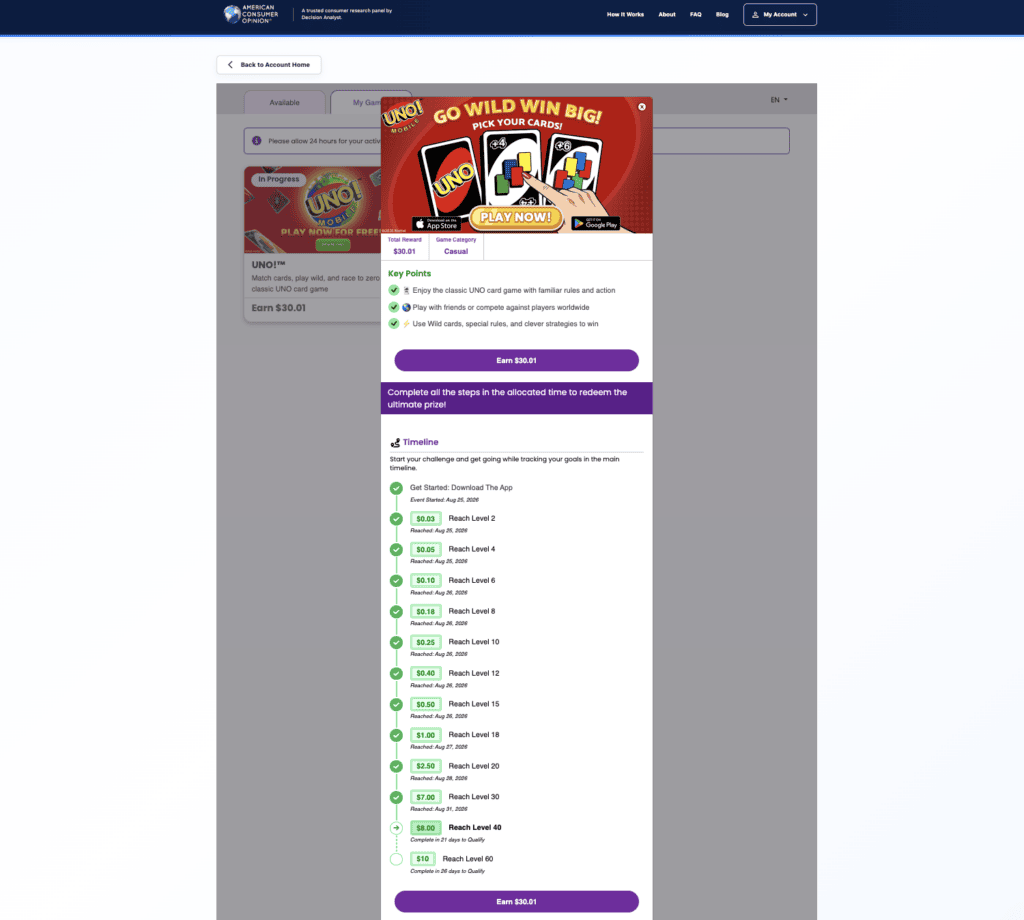Click the checkmark beside Reach Level 8

tap(396, 612)
